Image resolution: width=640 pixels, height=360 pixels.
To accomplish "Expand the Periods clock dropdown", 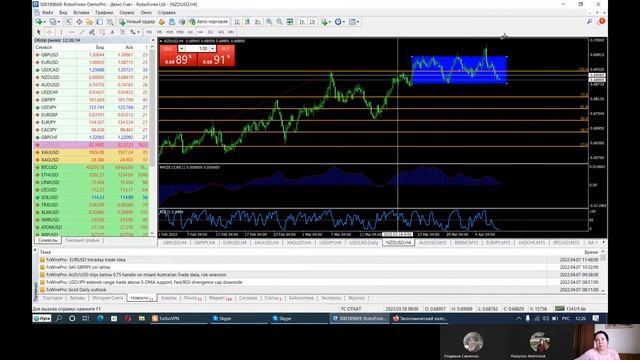I will [x=344, y=22].
